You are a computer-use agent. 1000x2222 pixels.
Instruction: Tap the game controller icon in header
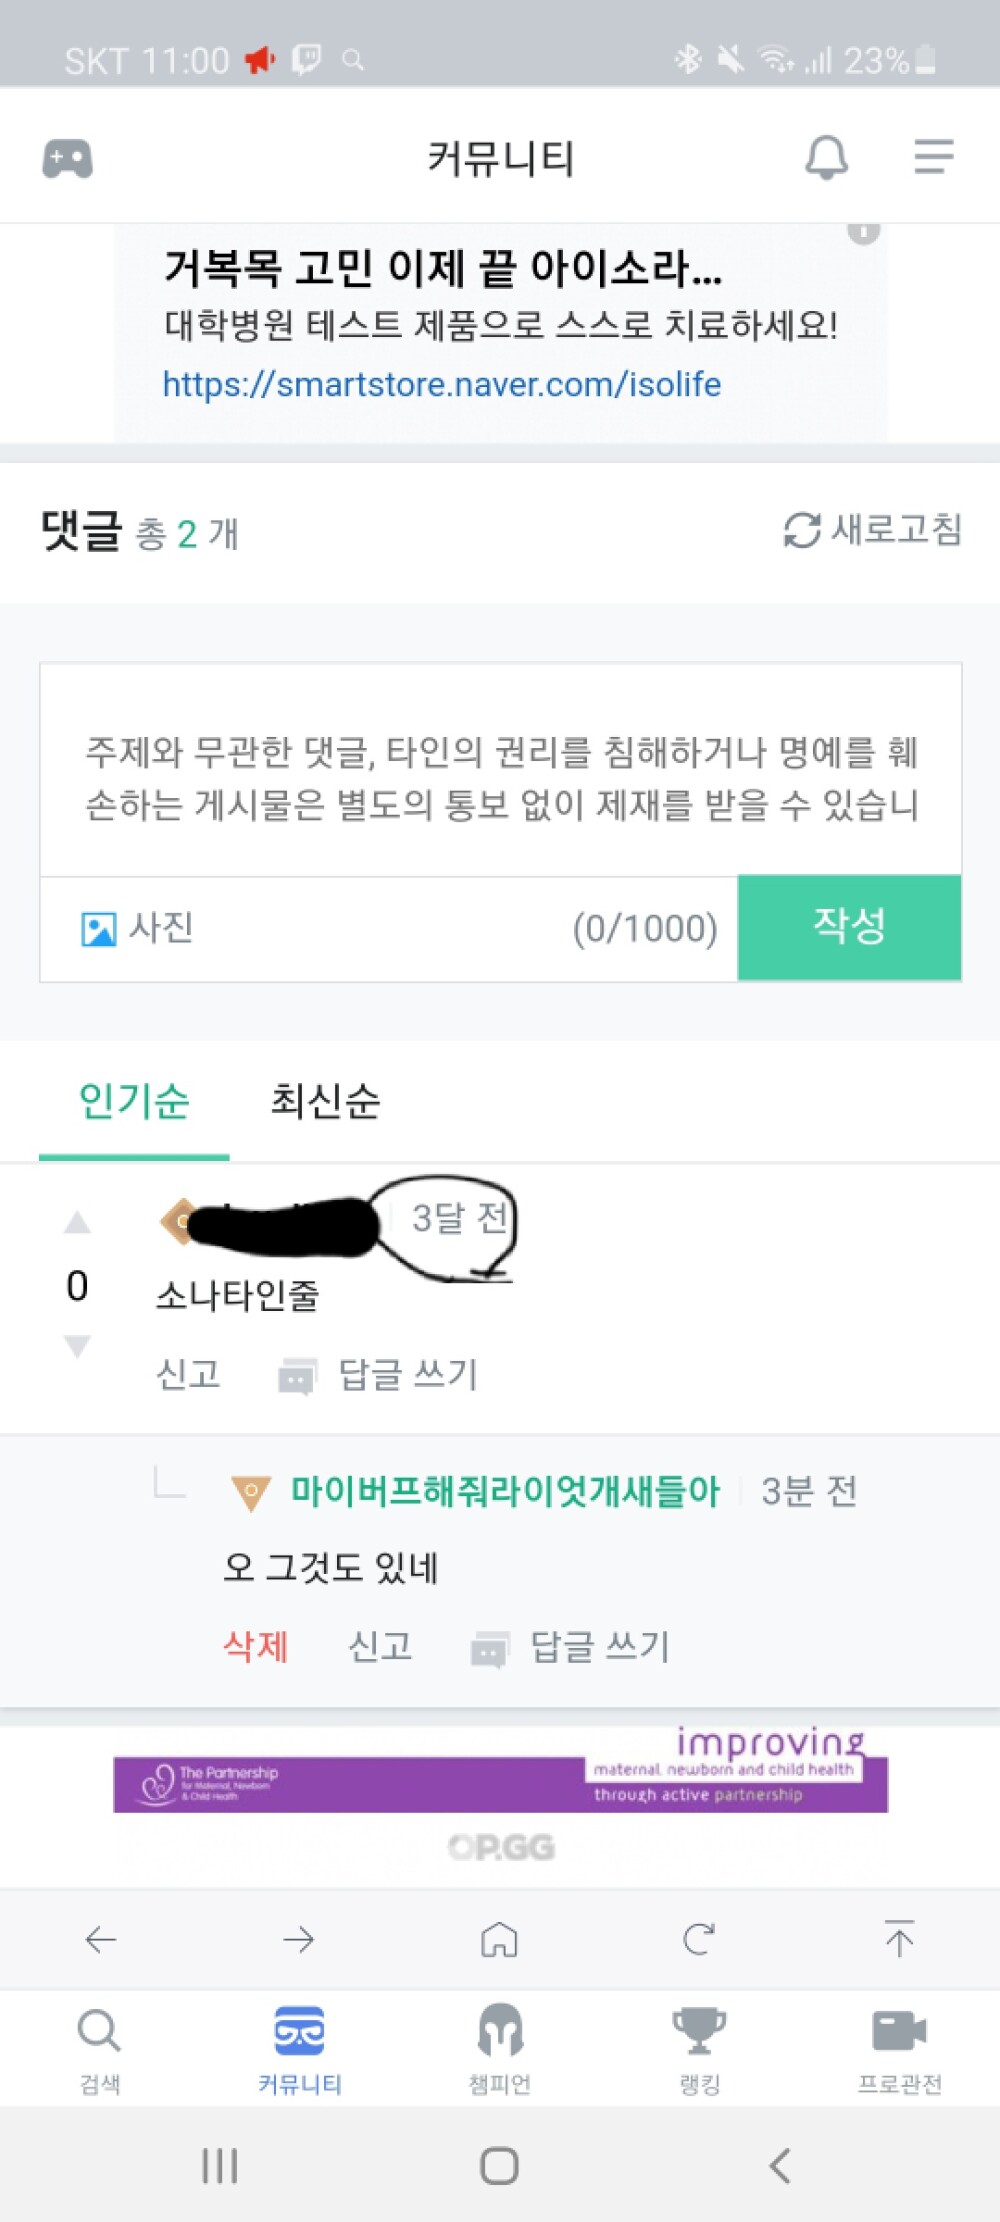(67, 158)
